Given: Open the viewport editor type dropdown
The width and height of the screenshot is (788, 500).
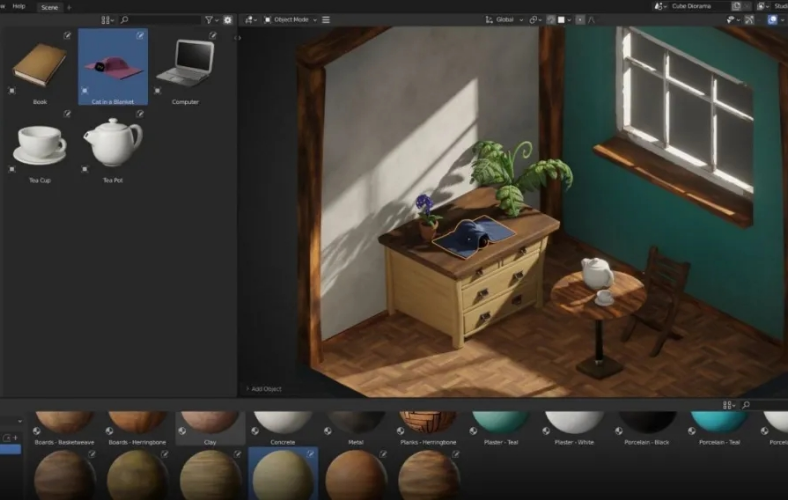Looking at the screenshot, I should pyautogui.click(x=251, y=20).
